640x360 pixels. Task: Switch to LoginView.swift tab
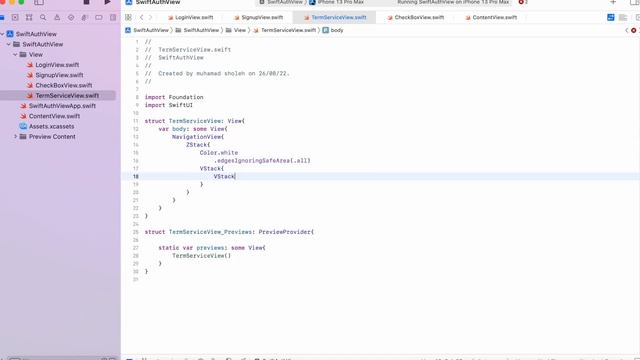pyautogui.click(x=191, y=18)
